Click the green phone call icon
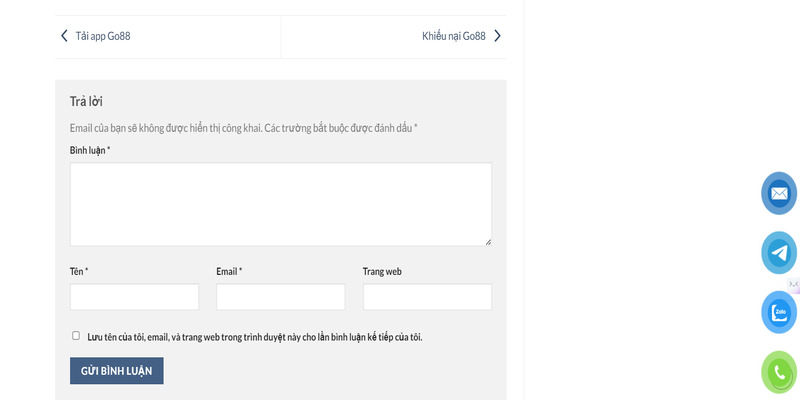 pyautogui.click(x=779, y=372)
